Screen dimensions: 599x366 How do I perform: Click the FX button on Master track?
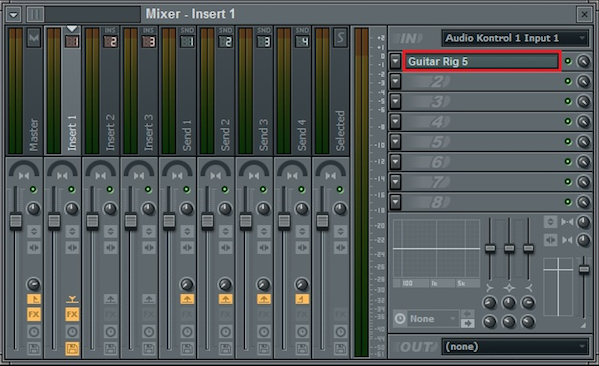tap(34, 314)
